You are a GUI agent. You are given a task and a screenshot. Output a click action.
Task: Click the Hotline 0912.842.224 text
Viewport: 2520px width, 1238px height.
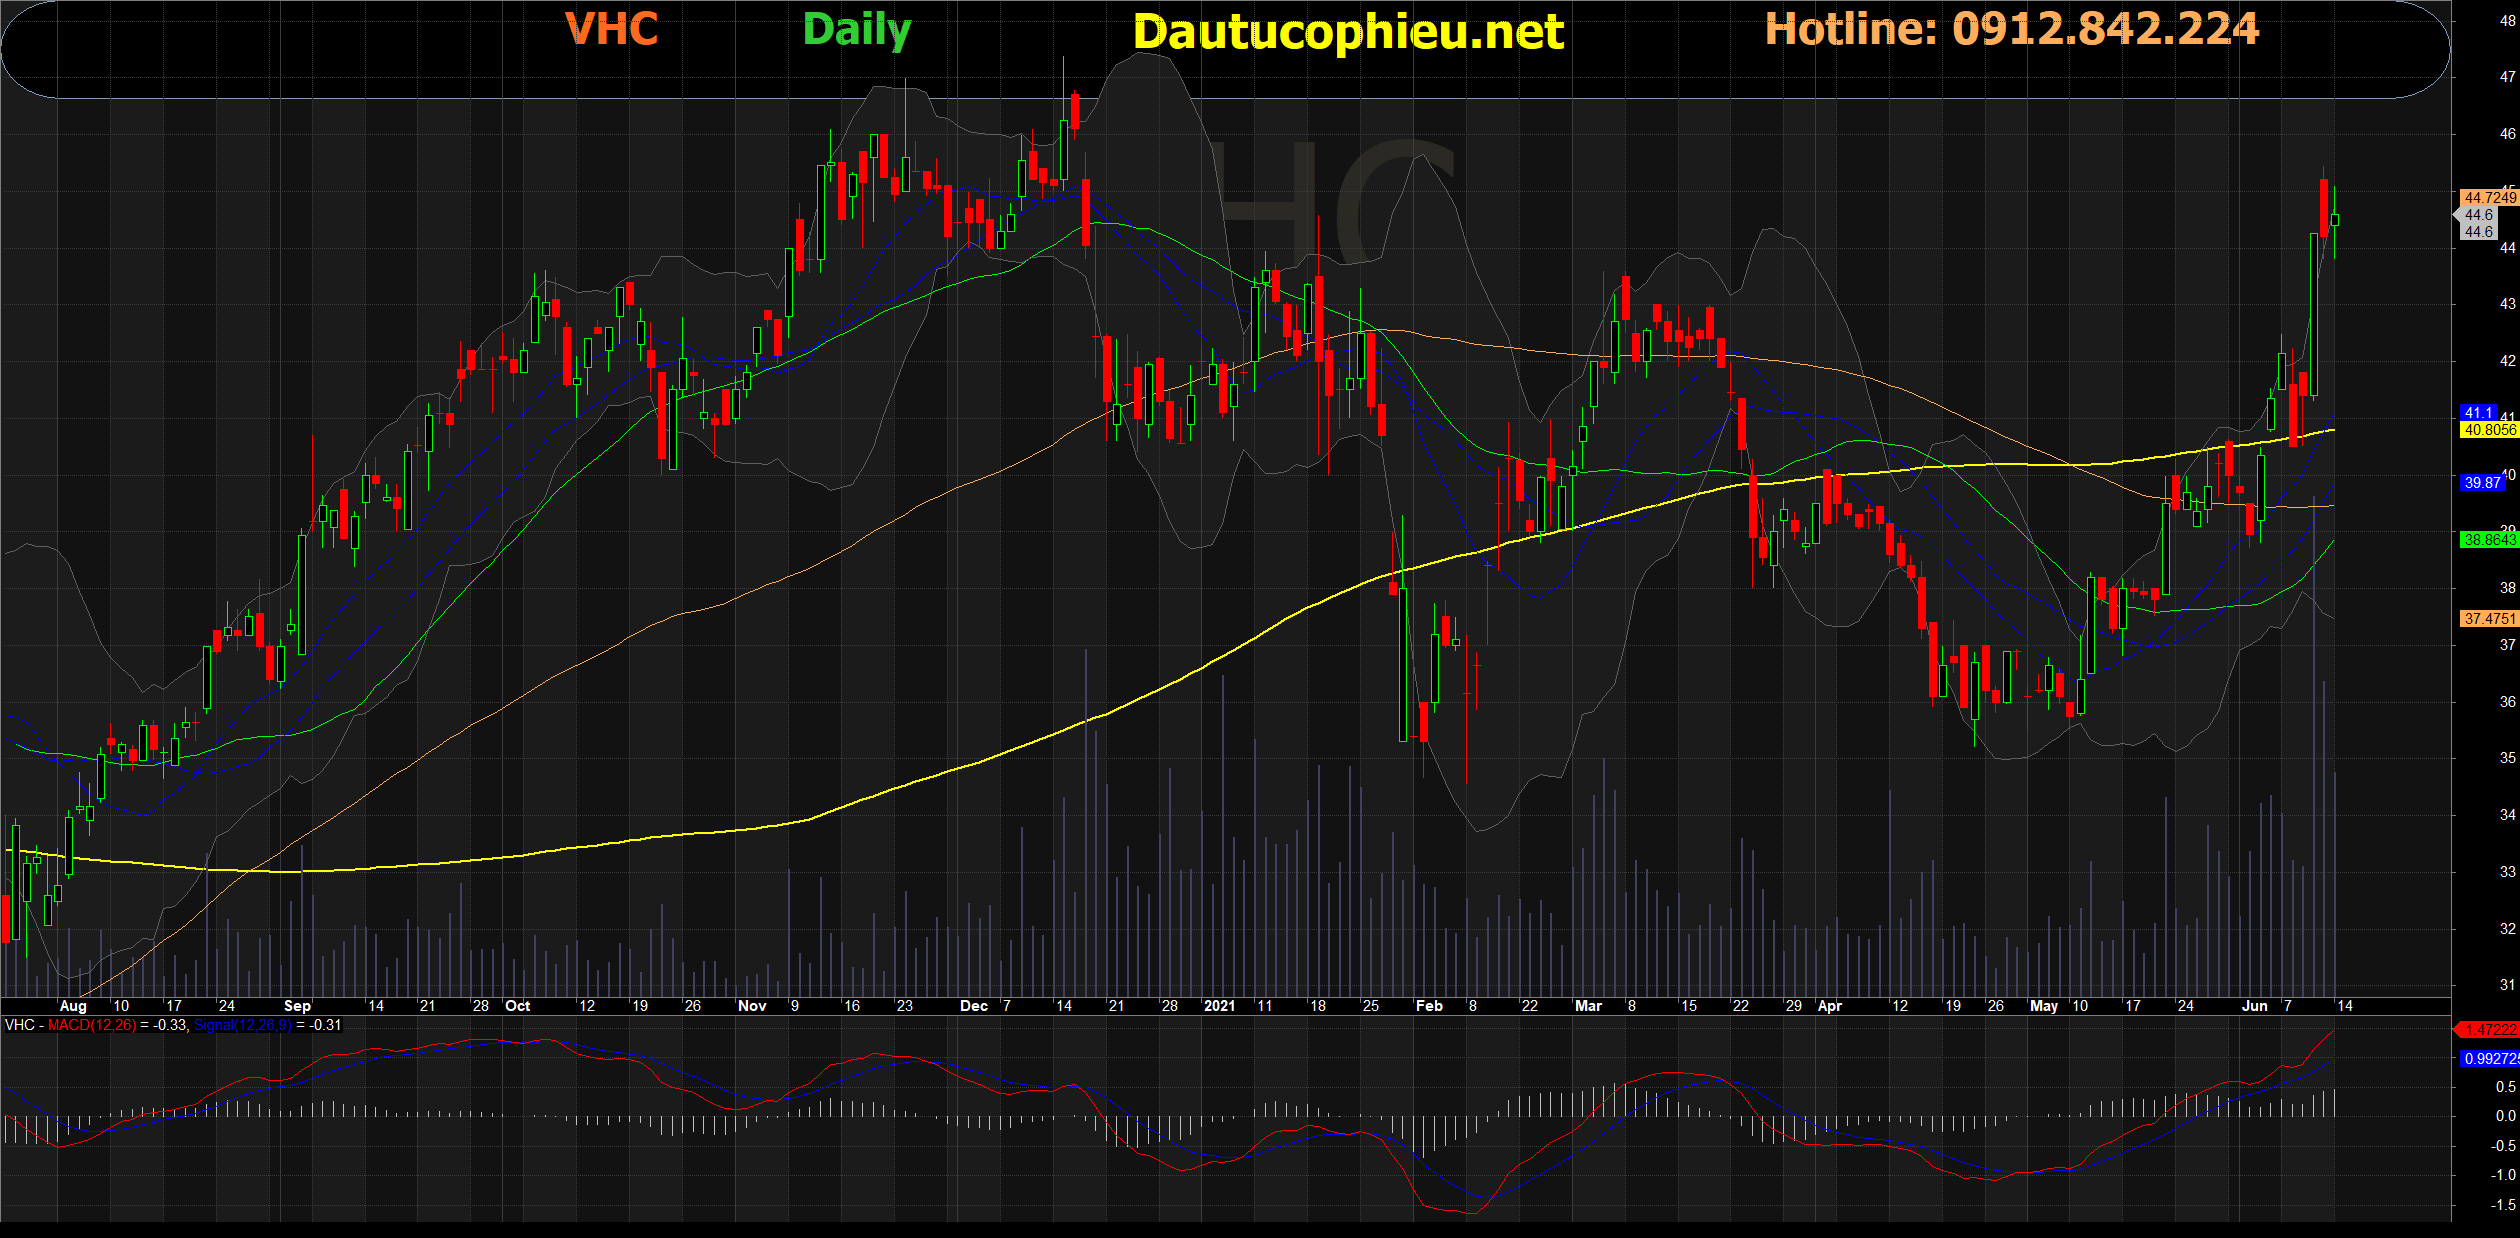tap(2011, 30)
